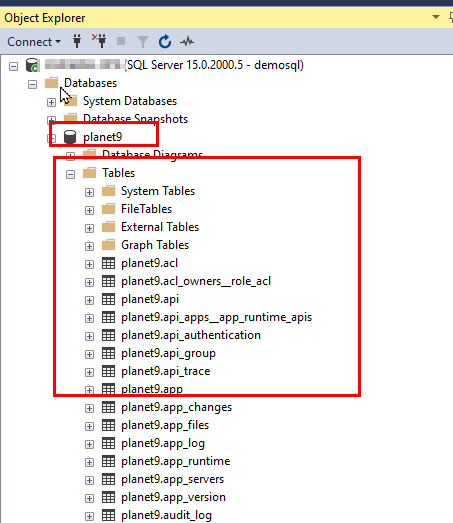Click the Tables folder icon
Screen dimensions: 453x523
tap(89, 173)
